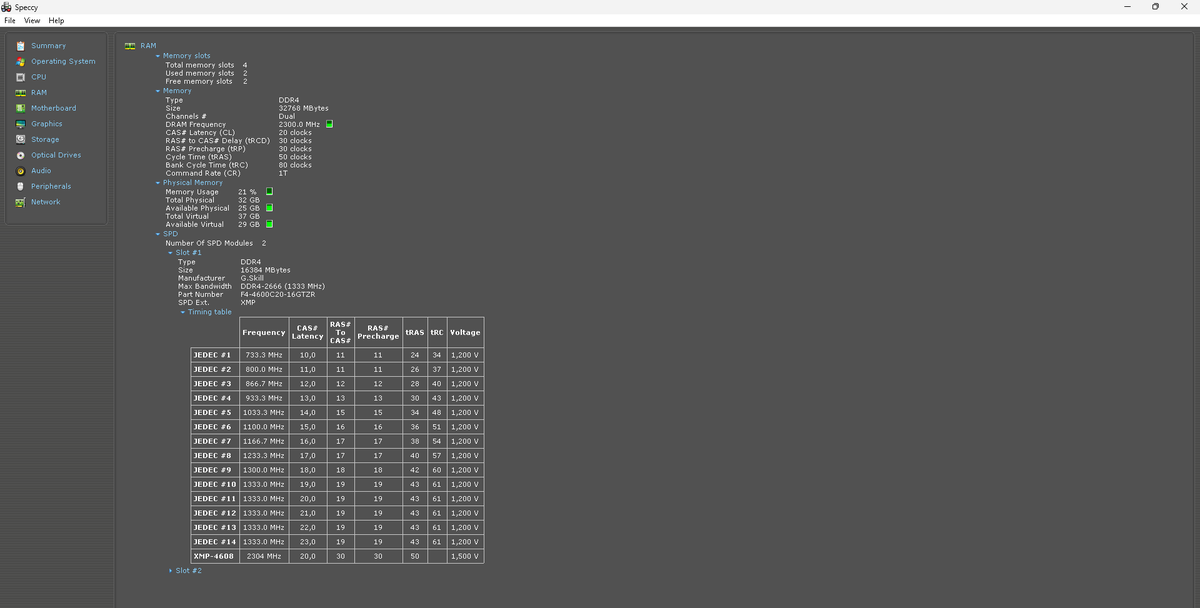Select the 'Used memory slots' row
This screenshot has width=1200, height=608.
[x=206, y=73]
